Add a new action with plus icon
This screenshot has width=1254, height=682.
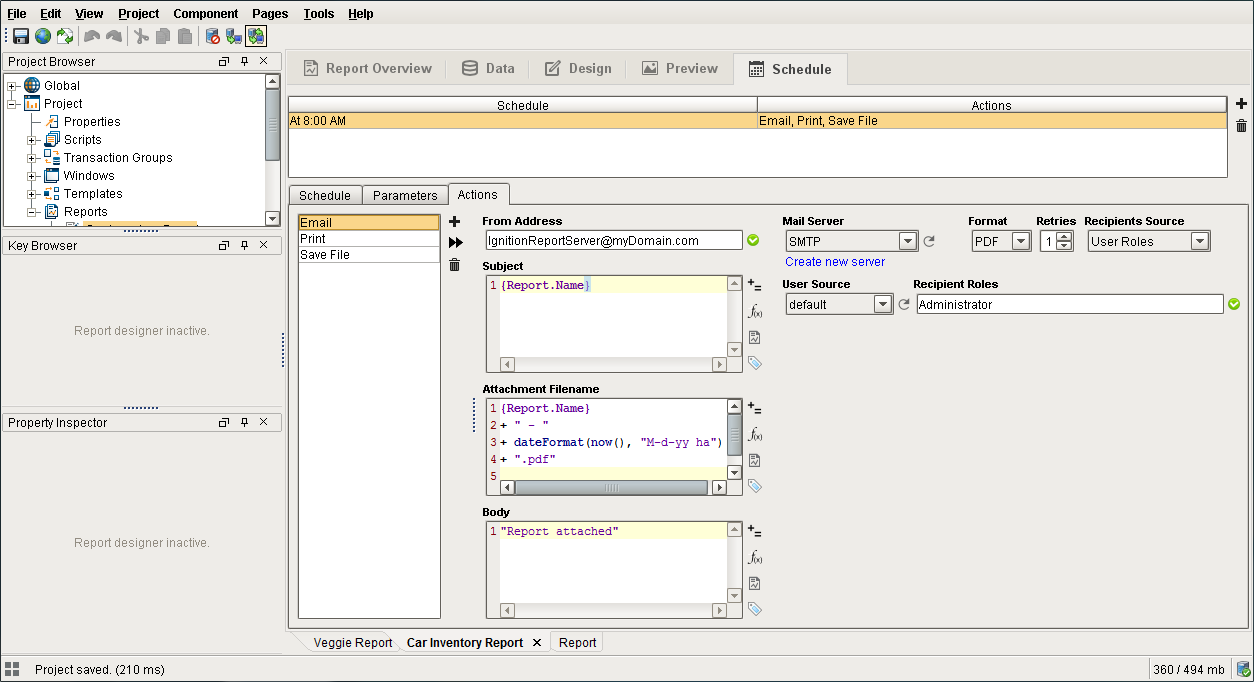[x=454, y=221]
